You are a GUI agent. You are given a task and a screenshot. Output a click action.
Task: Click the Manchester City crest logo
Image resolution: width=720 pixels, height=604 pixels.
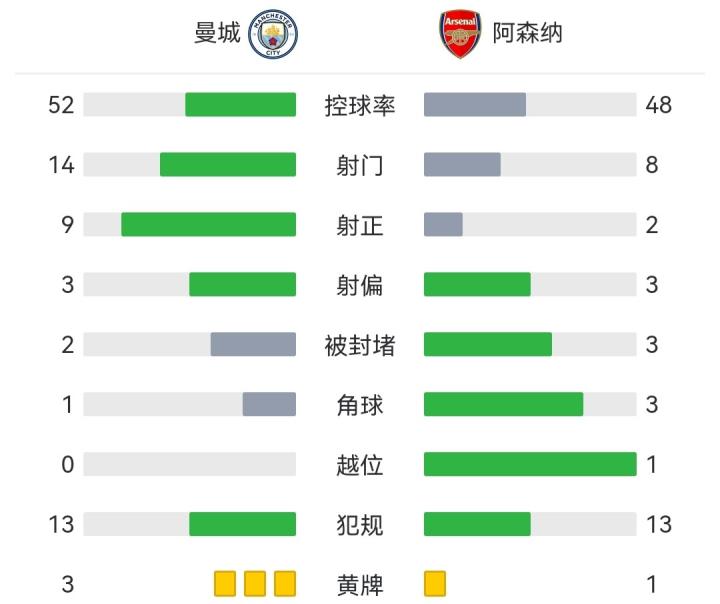(273, 34)
